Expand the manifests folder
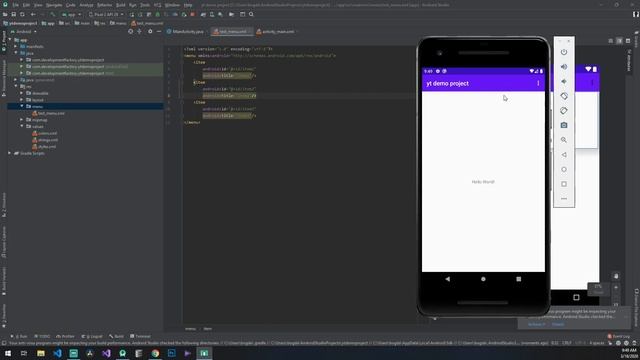The image size is (640, 360). (x=16, y=47)
